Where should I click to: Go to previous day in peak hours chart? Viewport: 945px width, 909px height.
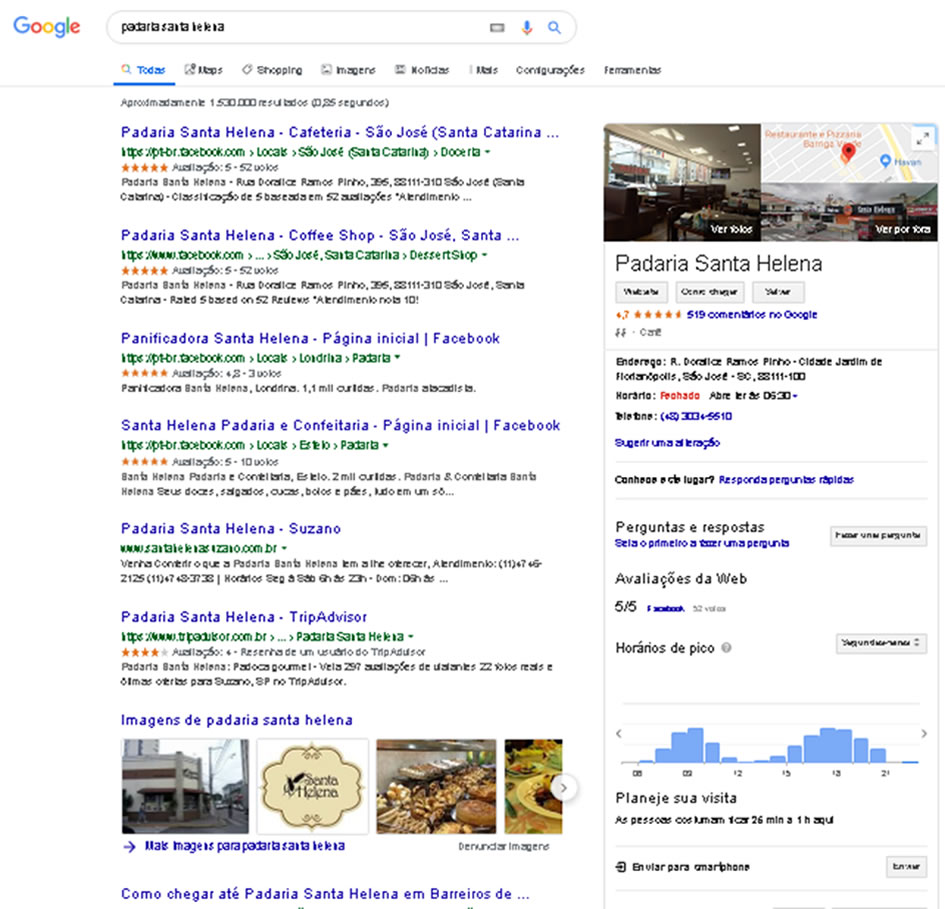pos(619,734)
